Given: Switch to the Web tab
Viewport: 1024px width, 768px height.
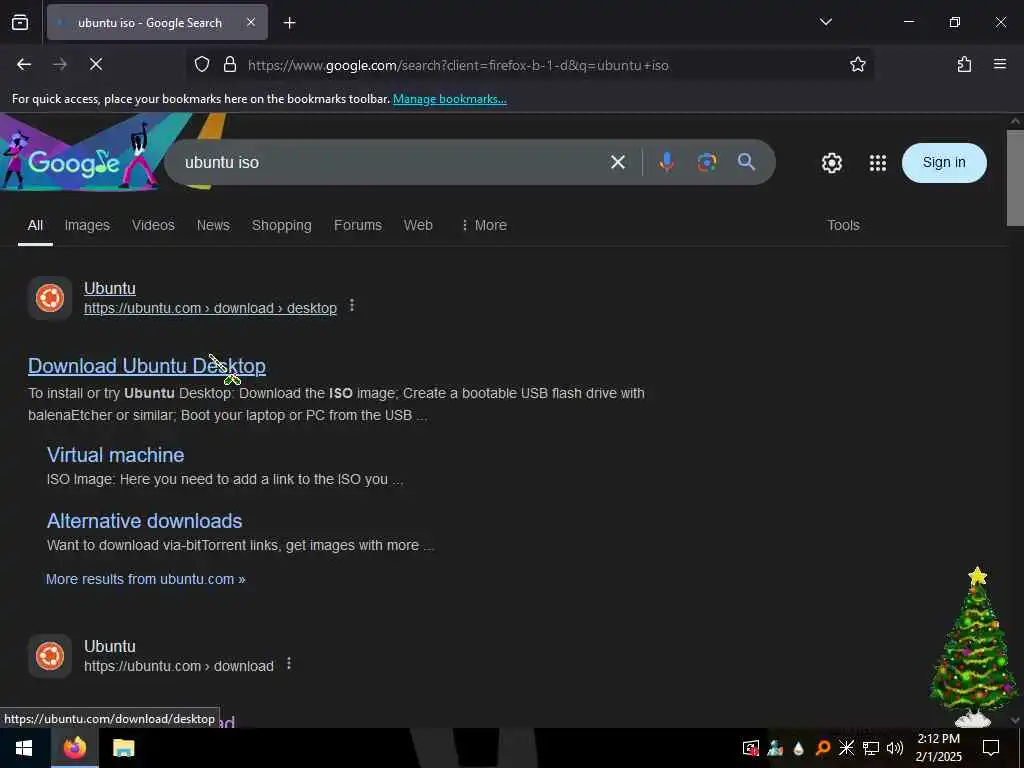Looking at the screenshot, I should [x=418, y=225].
